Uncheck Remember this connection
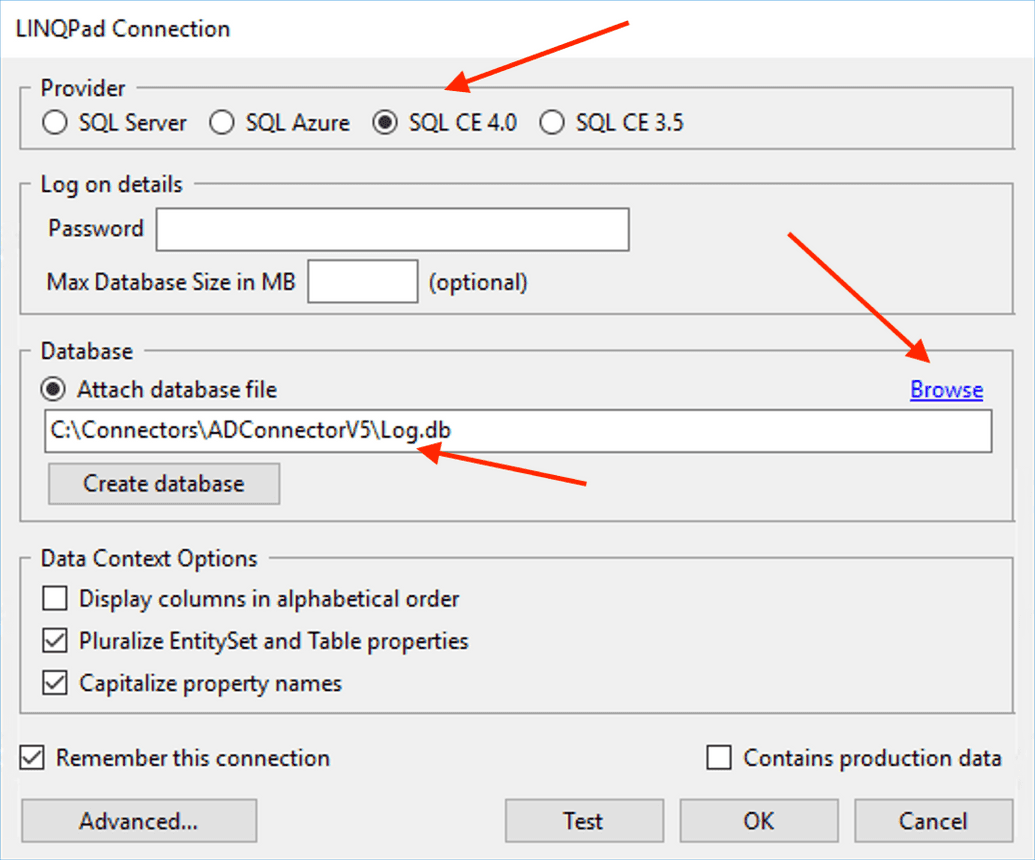Viewport: 1035px width, 860px height. point(31,758)
